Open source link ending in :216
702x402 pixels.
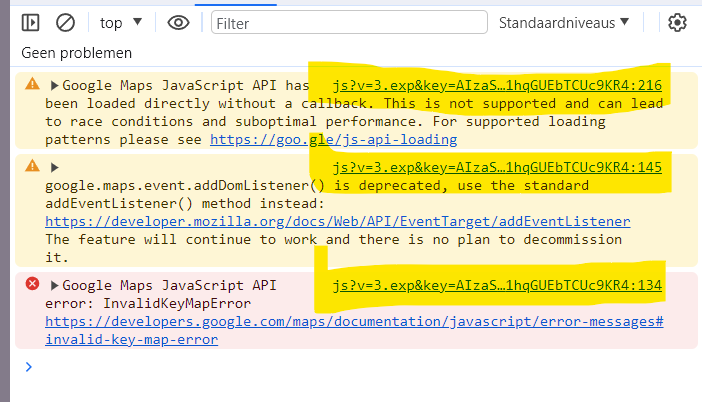coord(497,86)
